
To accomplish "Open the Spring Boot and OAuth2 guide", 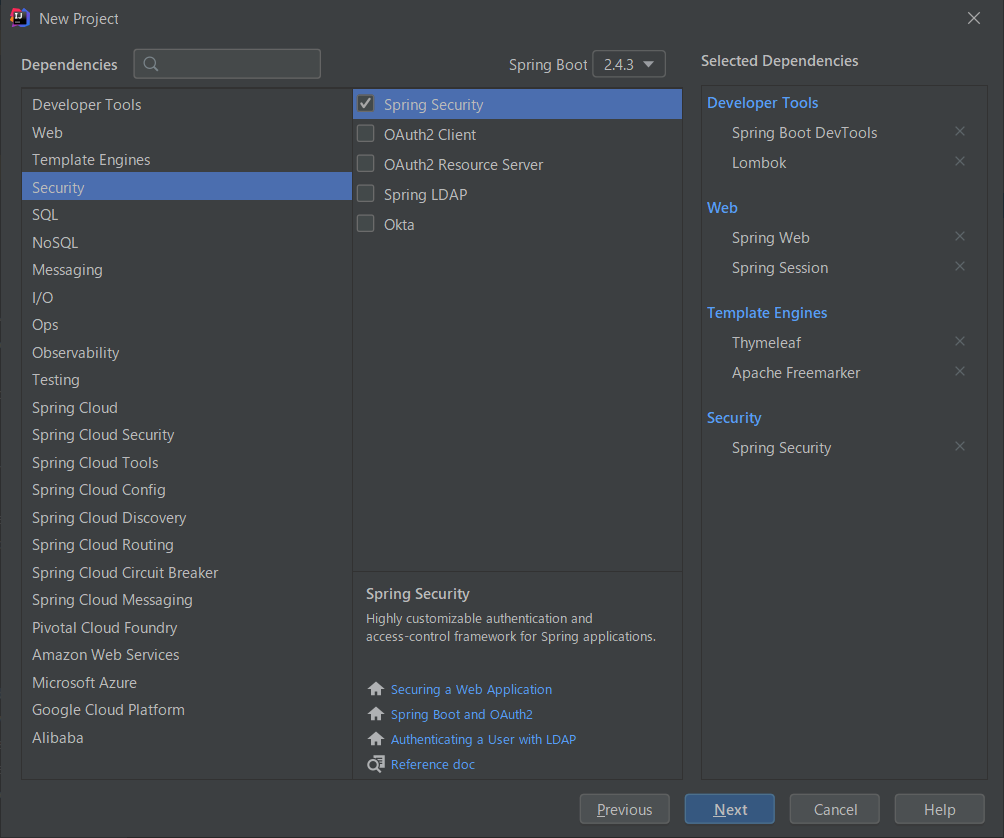I will (462, 714).
